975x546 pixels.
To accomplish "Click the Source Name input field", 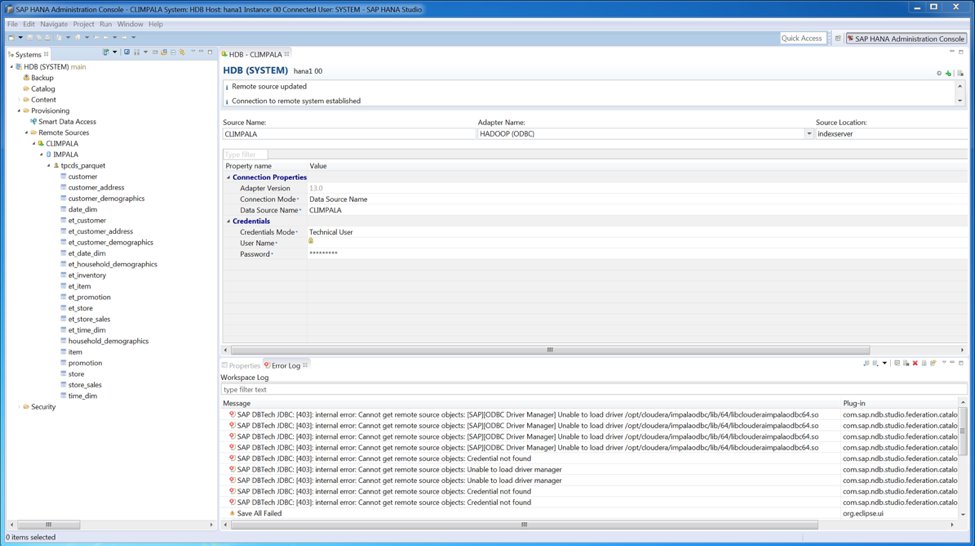I will pyautogui.click(x=349, y=134).
